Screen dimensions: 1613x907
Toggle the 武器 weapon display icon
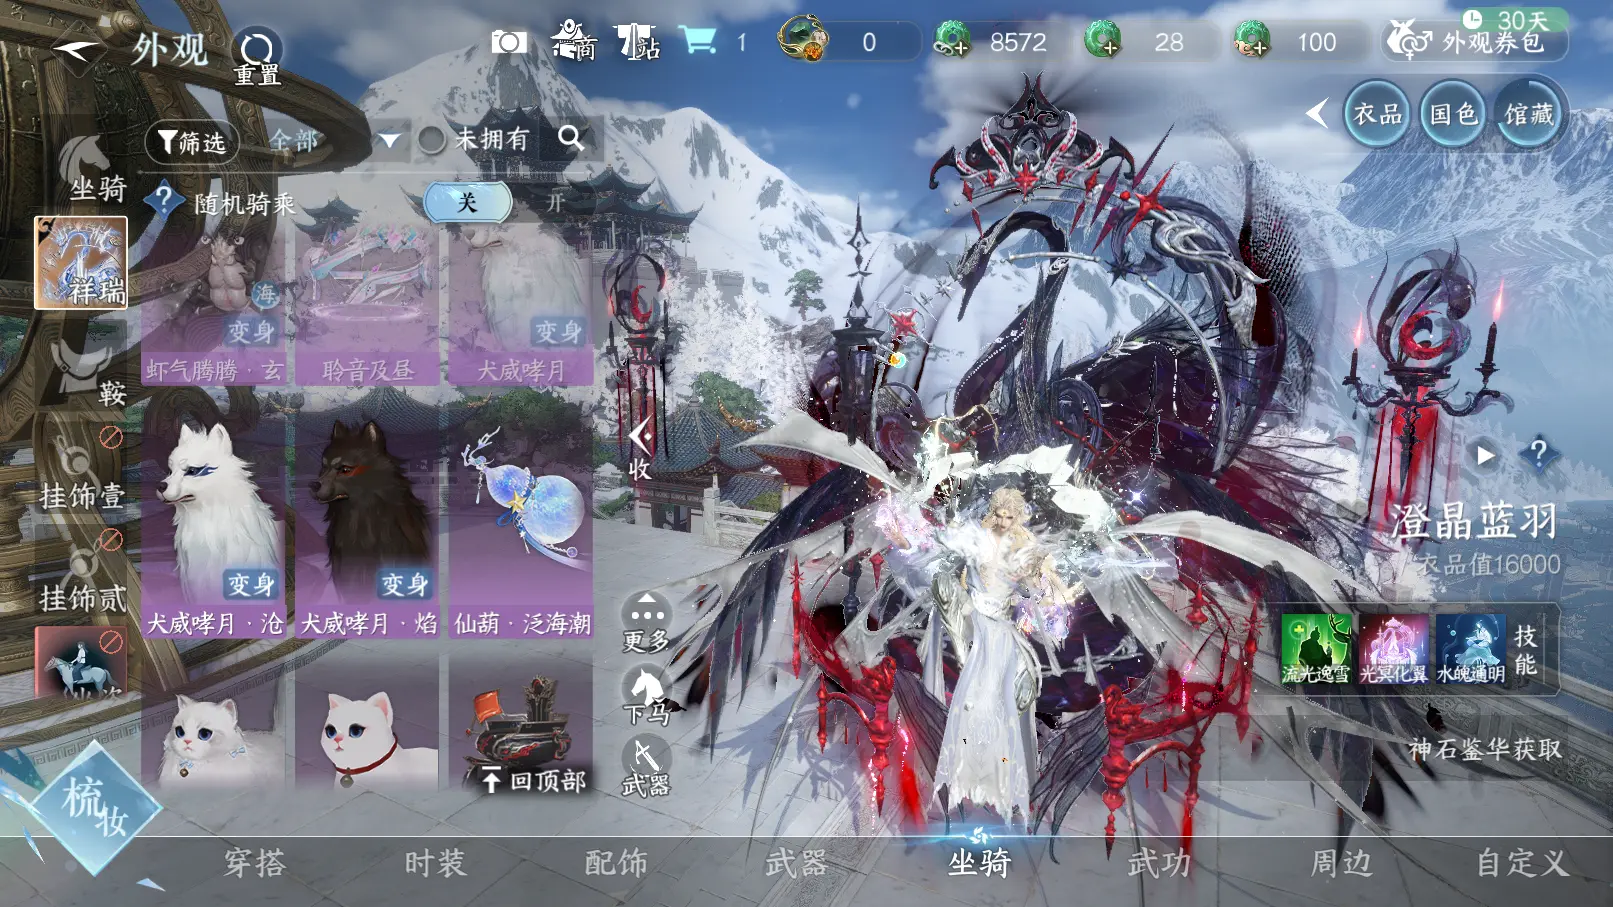[646, 768]
